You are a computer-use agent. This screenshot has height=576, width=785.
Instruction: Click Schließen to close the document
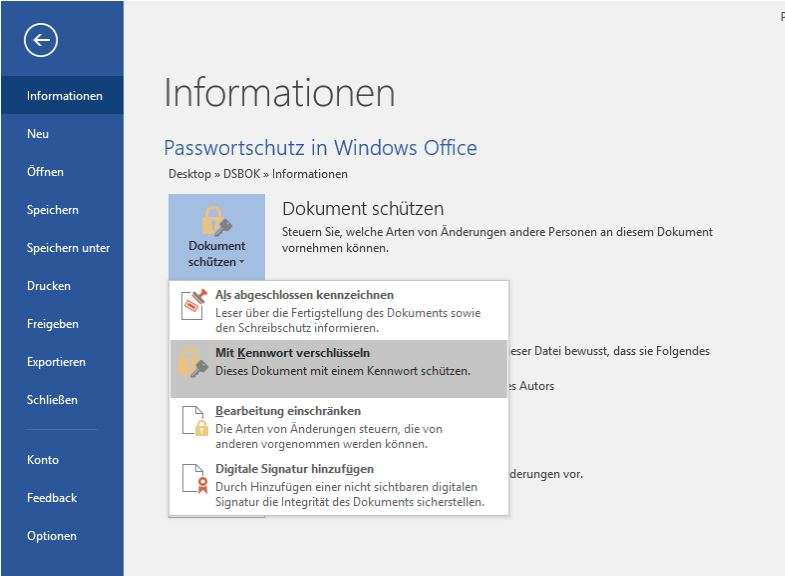click(62, 400)
